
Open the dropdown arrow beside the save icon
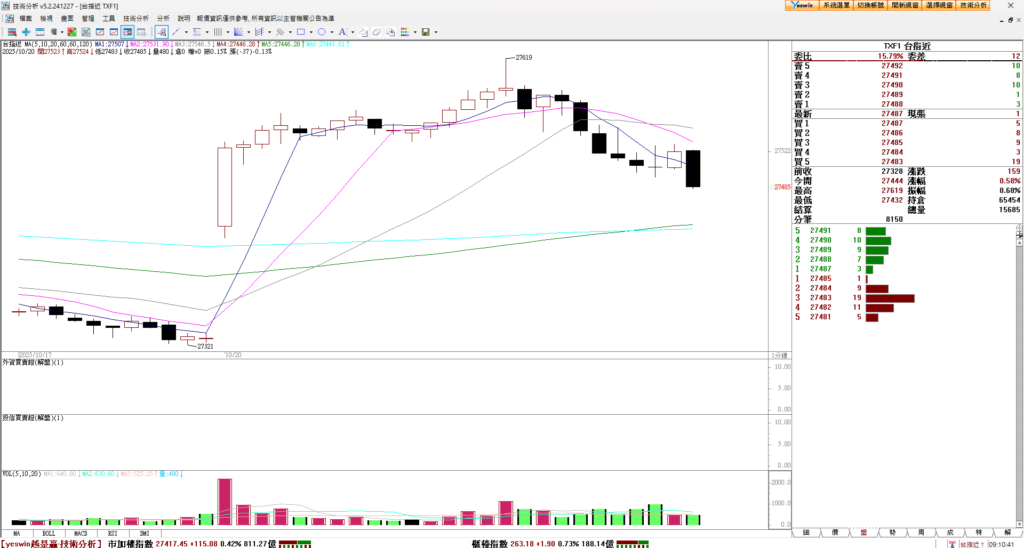435,32
